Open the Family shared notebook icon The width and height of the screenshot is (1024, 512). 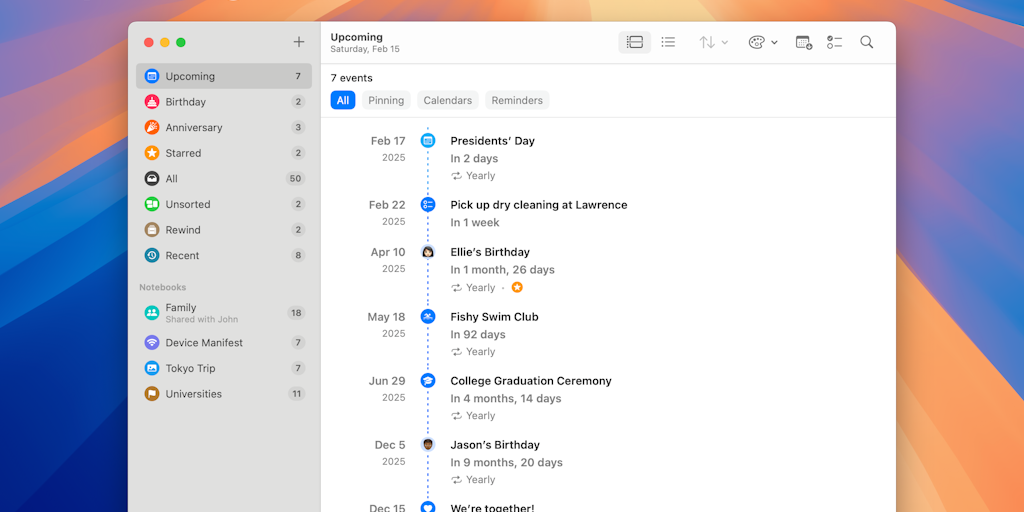[x=152, y=313]
